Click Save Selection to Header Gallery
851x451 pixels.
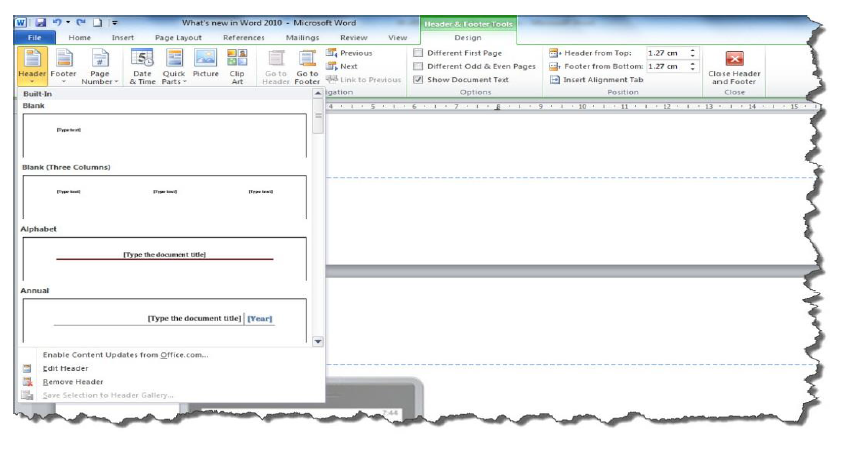108,396
